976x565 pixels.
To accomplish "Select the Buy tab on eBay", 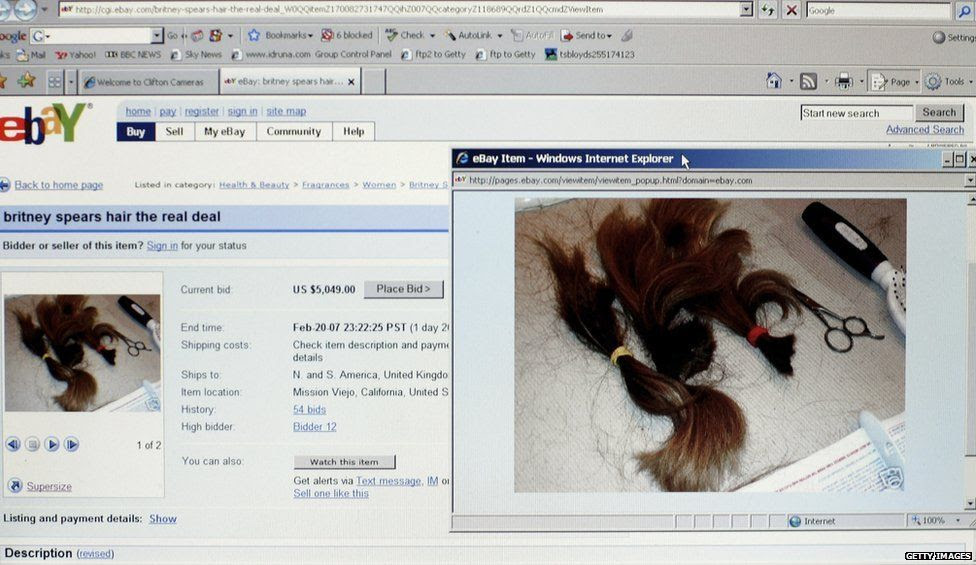I will tap(136, 131).
